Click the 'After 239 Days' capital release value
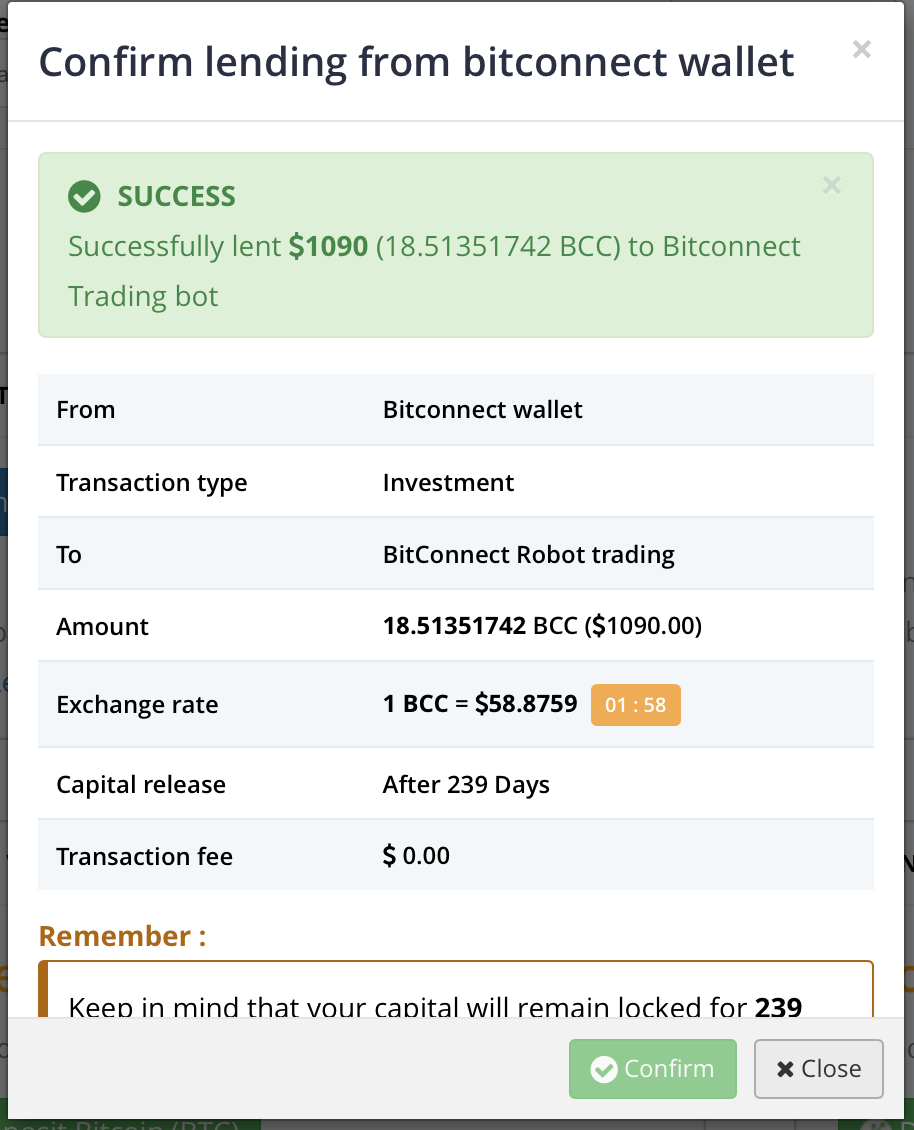Screen dimensions: 914x1130 pyautogui.click(x=466, y=785)
